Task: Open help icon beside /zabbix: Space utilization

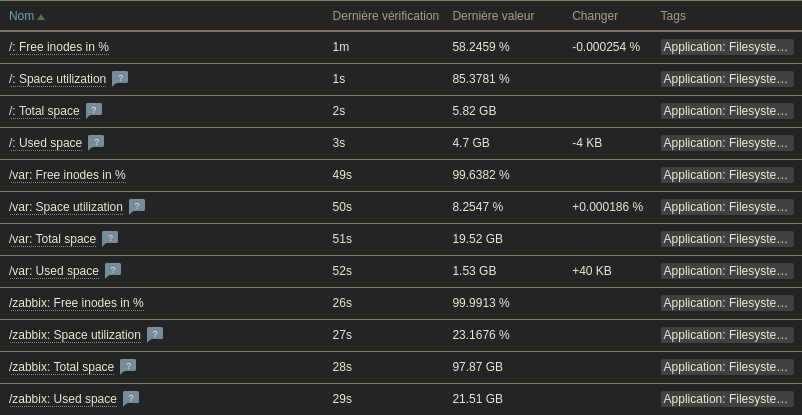Action: coord(155,334)
